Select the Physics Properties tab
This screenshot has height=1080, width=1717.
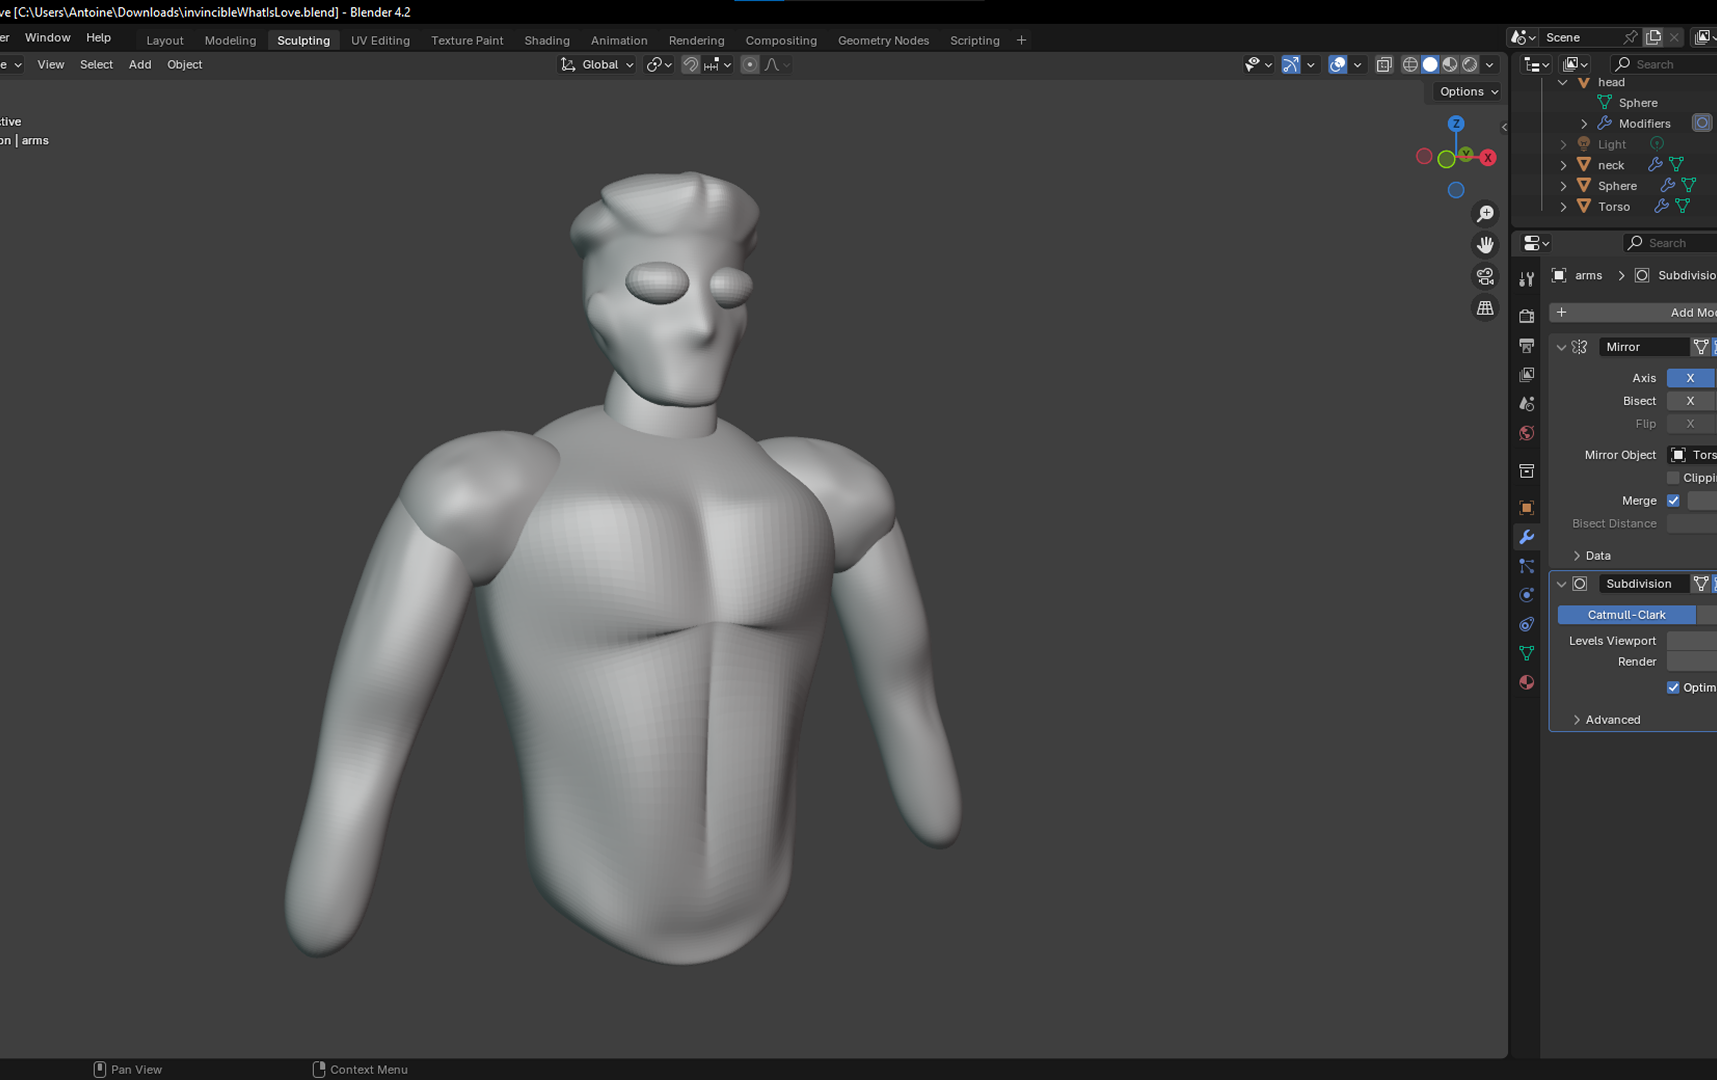(x=1527, y=595)
